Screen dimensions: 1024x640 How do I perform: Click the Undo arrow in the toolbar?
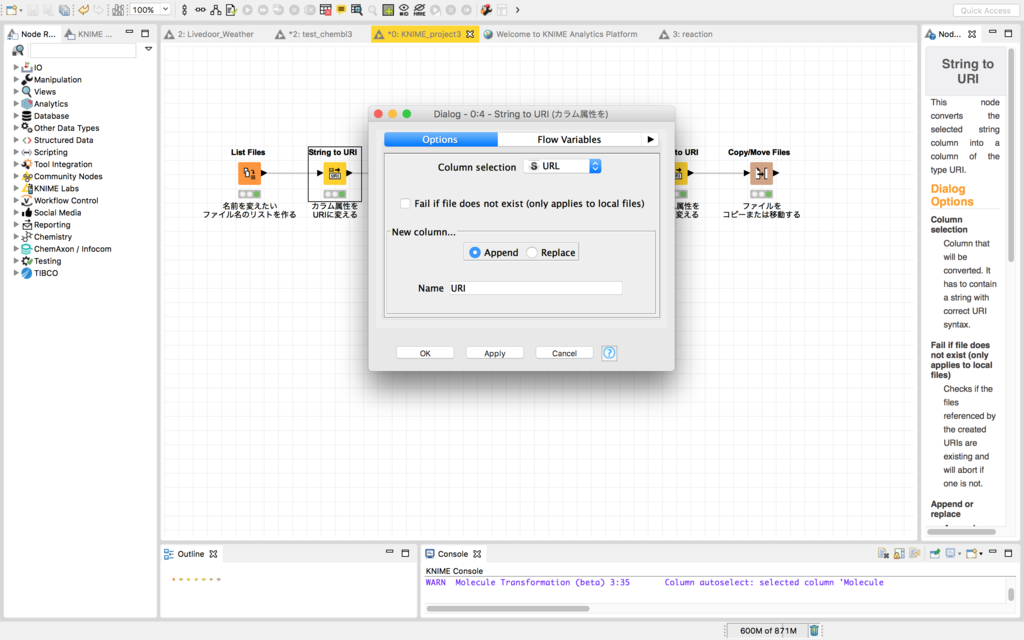[84, 10]
